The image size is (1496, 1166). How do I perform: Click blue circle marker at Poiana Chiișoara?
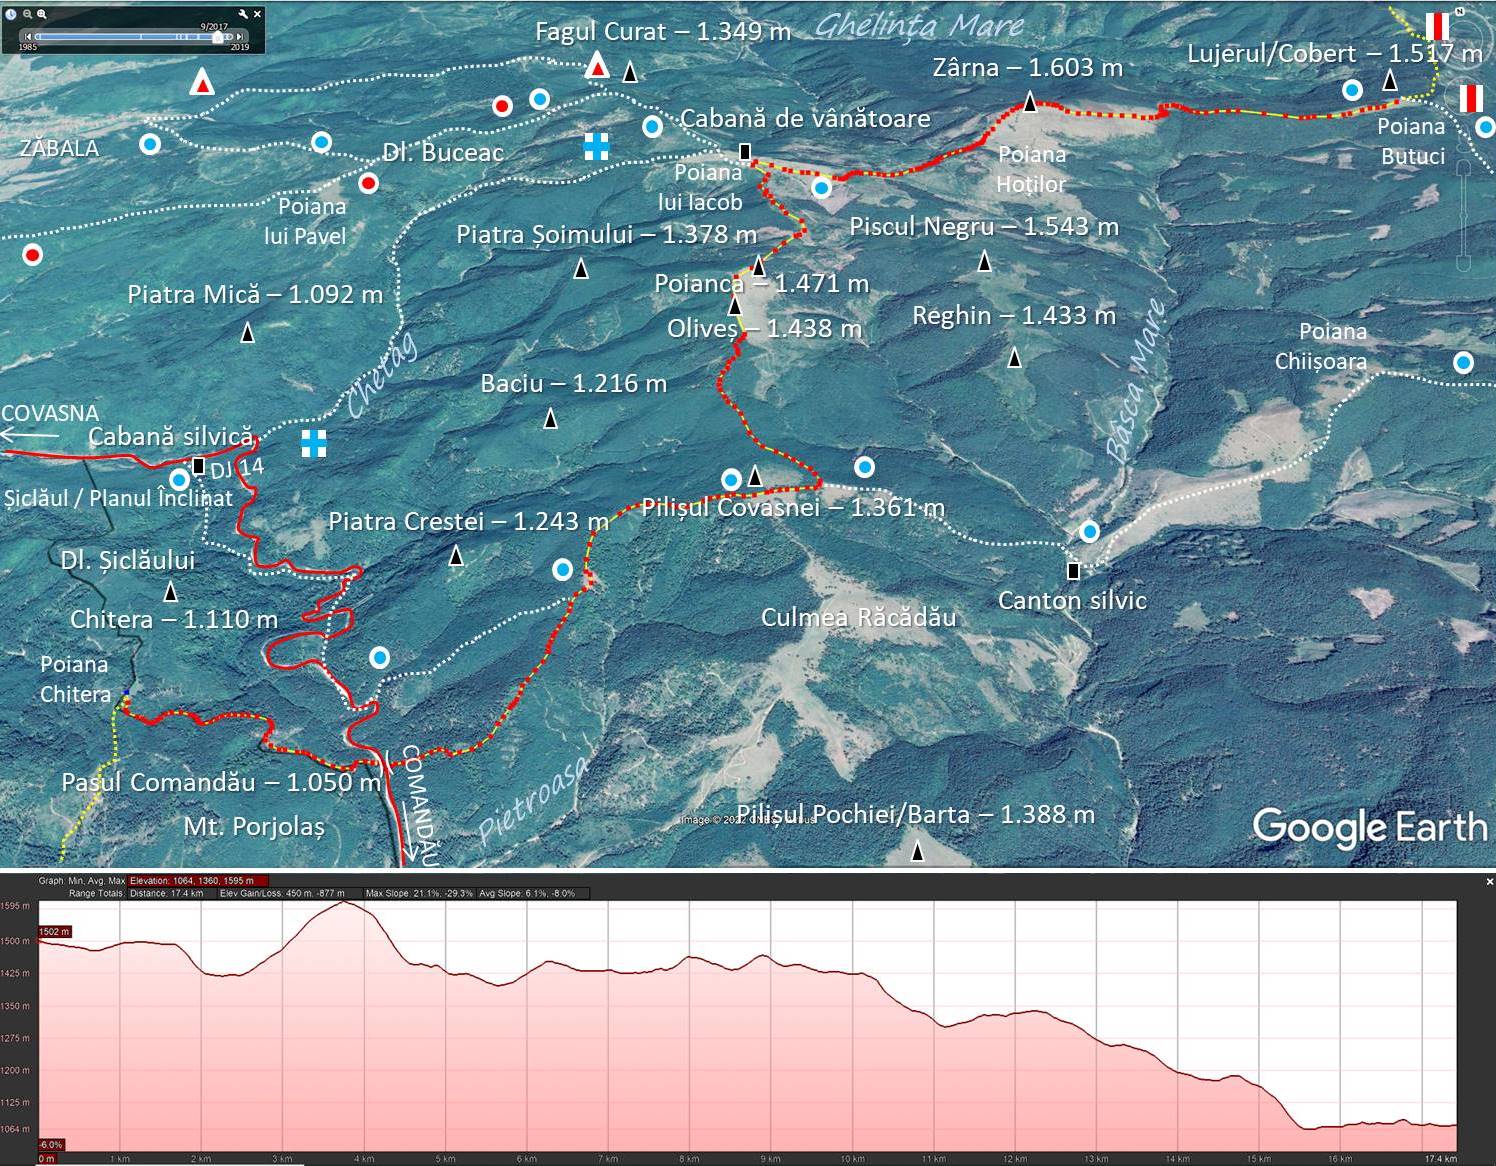click(1463, 362)
